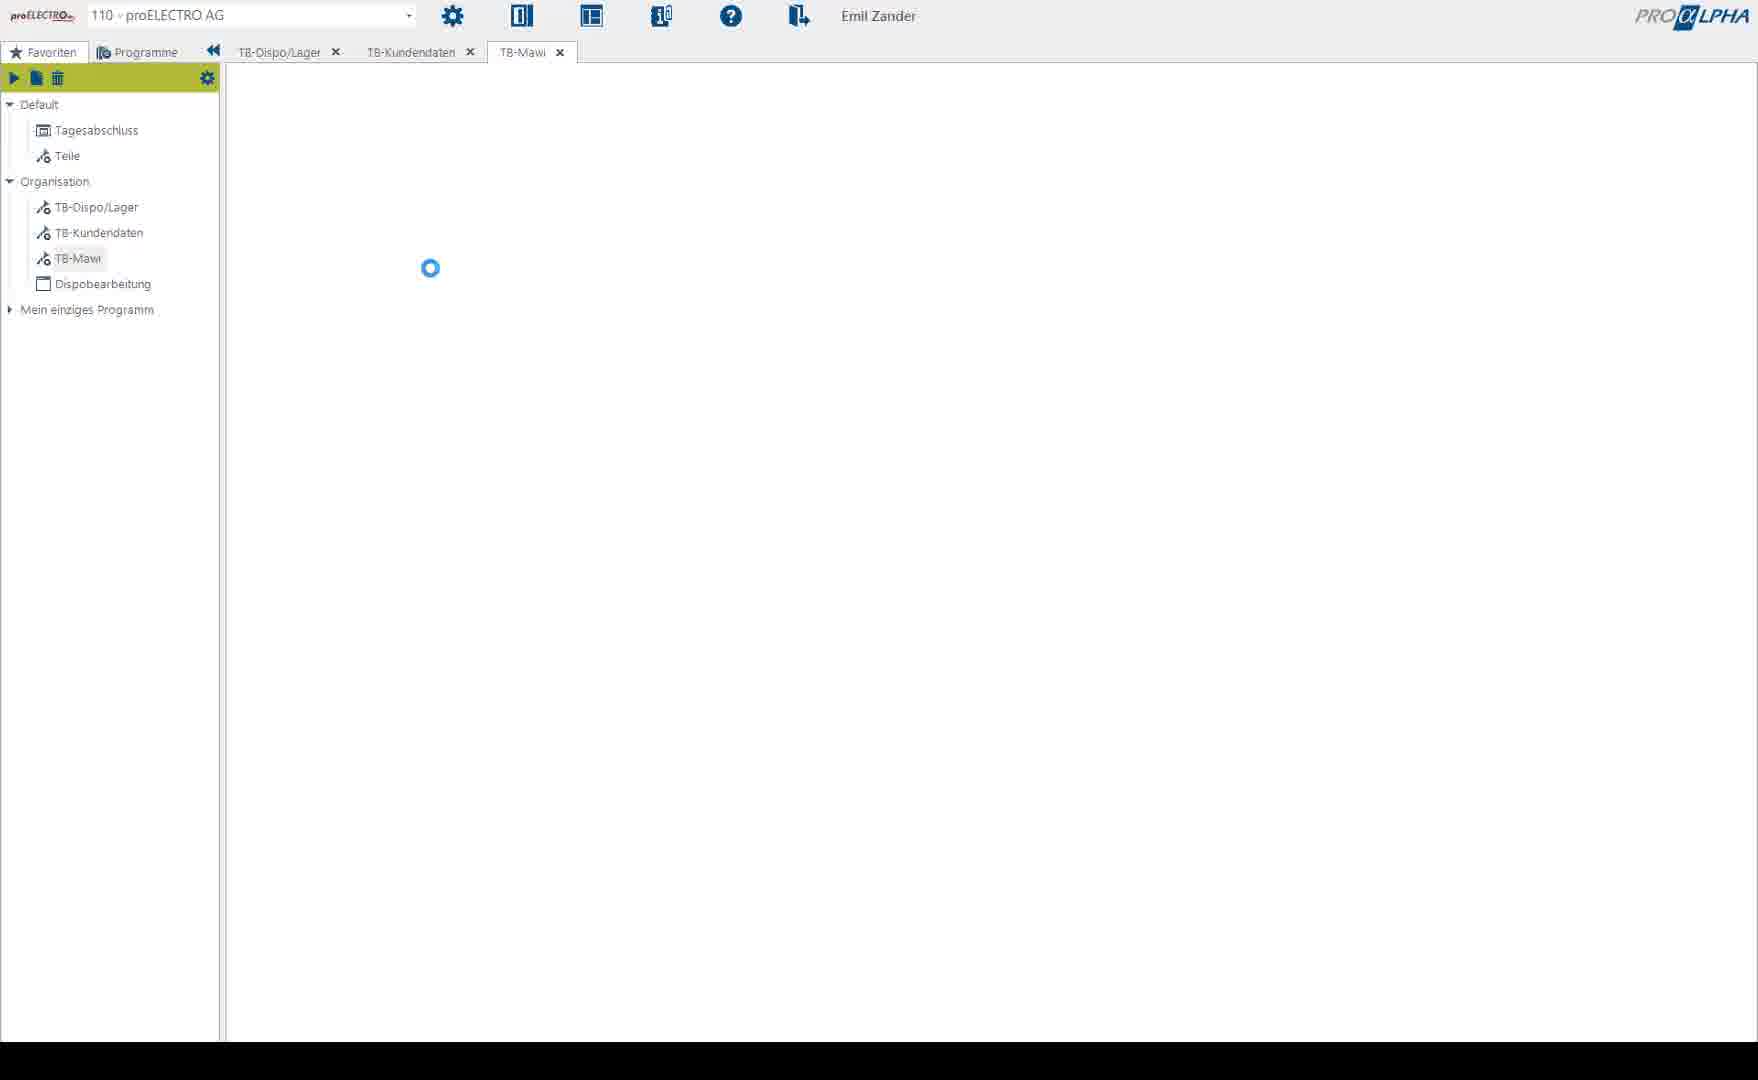Image resolution: width=1758 pixels, height=1080 pixels.
Task: Open TB-Kundendaten in favorites tree
Action: [99, 233]
